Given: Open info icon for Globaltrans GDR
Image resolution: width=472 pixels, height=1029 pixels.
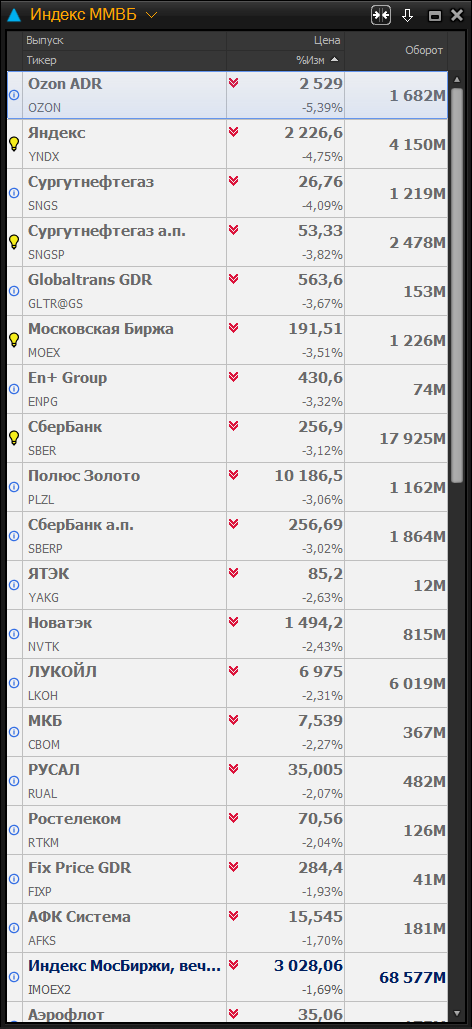Looking at the screenshot, I should (x=14, y=291).
